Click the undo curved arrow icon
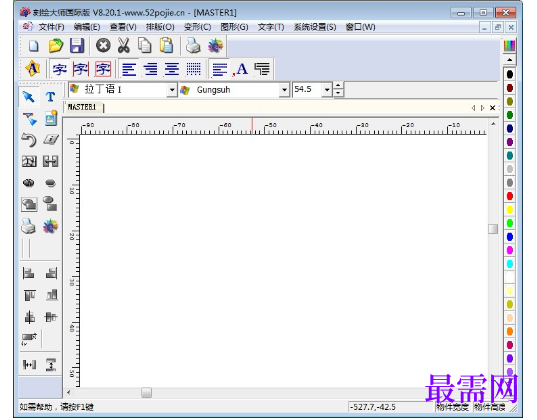Viewport: 537px width, 420px height. tap(29, 140)
